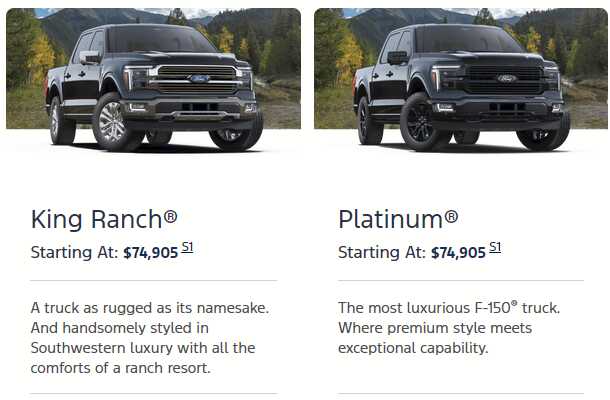Open the Platinum price footnote link
Image resolution: width=610 pixels, height=400 pixels.
(495, 247)
